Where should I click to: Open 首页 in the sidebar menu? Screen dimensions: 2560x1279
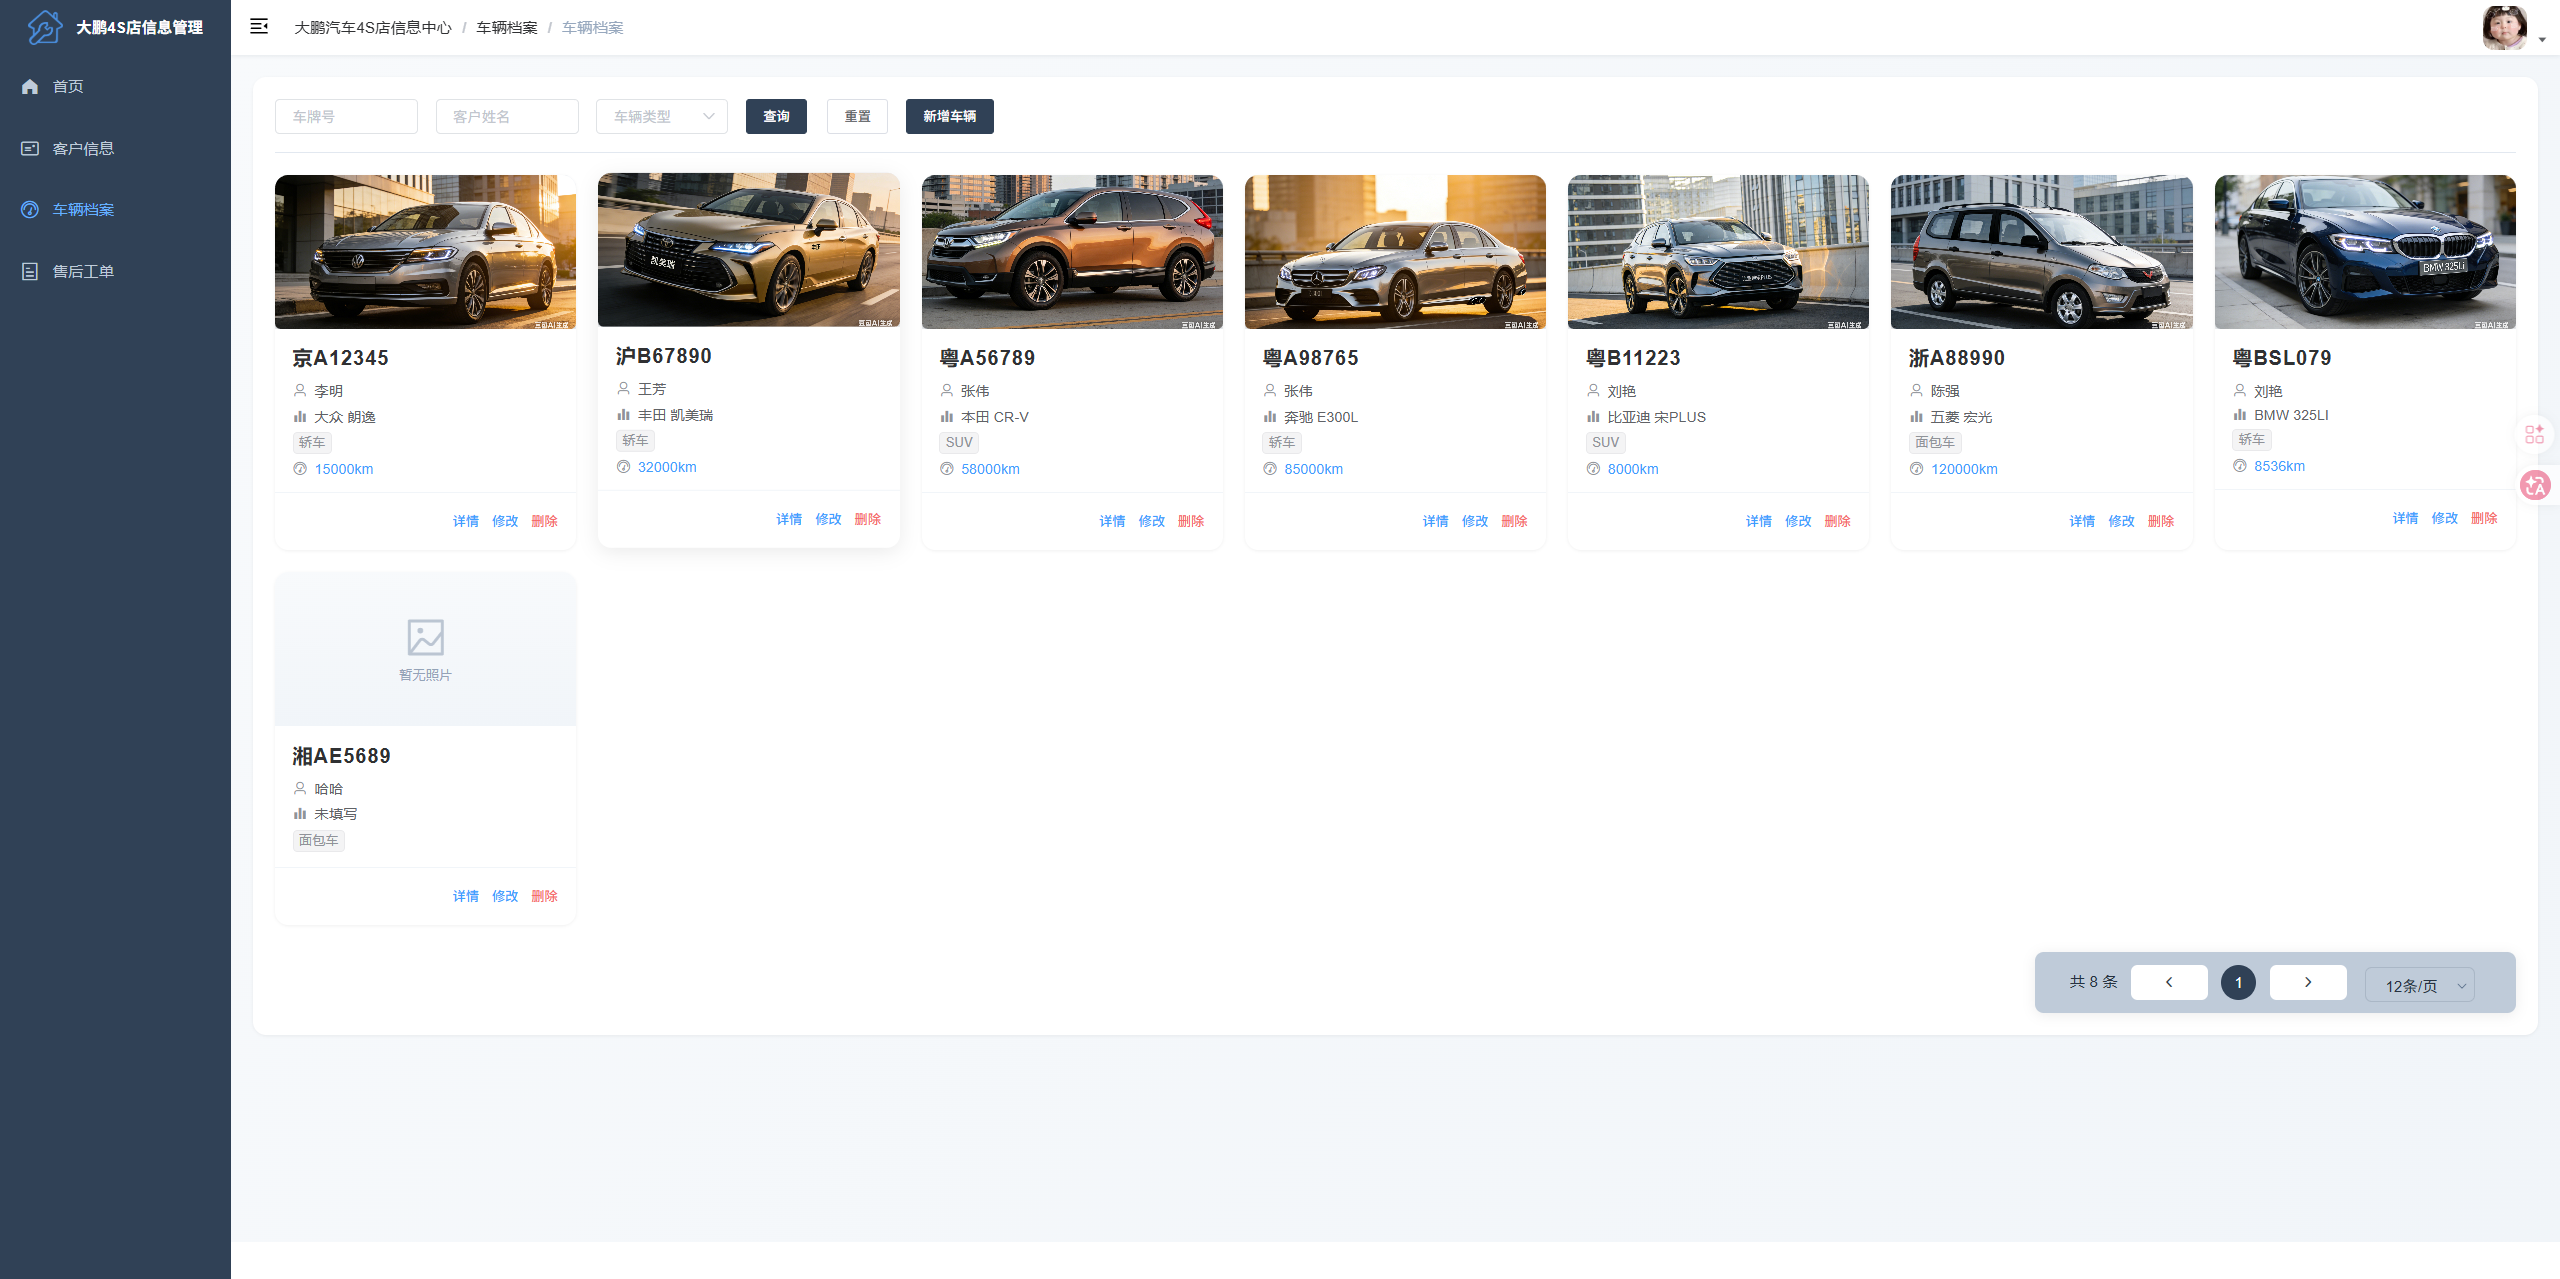pos(115,87)
